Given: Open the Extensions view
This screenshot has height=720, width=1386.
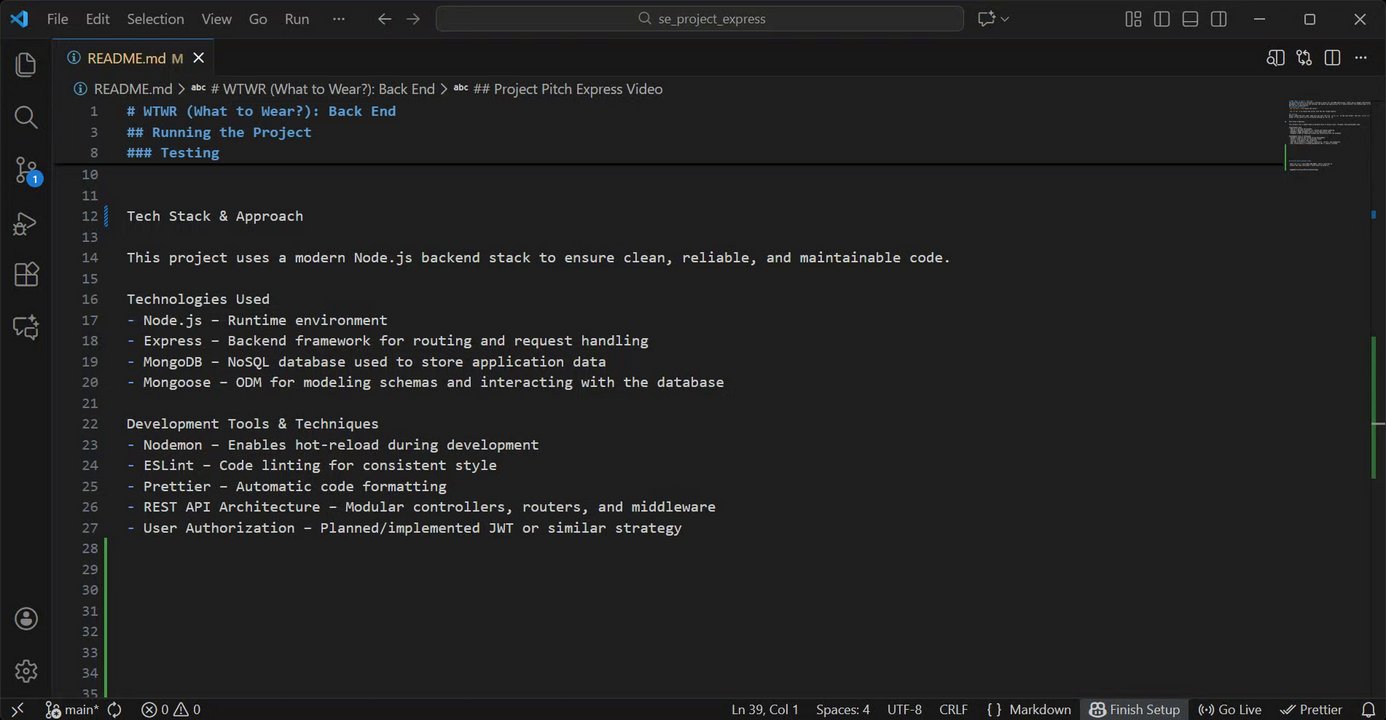Looking at the screenshot, I should click(26, 275).
